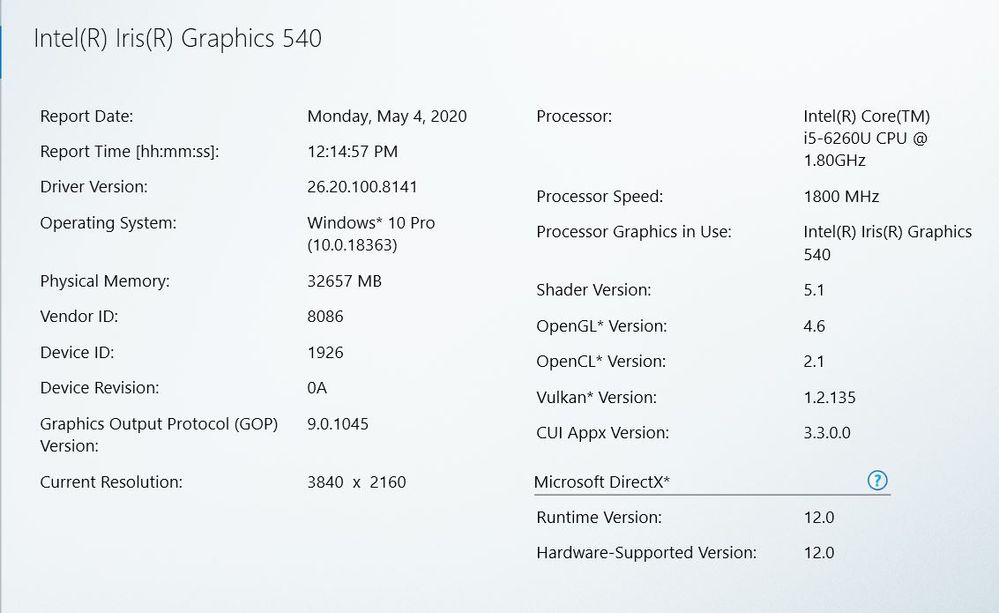Select the Device Revision value 0A
This screenshot has width=999, height=613.
[317, 388]
